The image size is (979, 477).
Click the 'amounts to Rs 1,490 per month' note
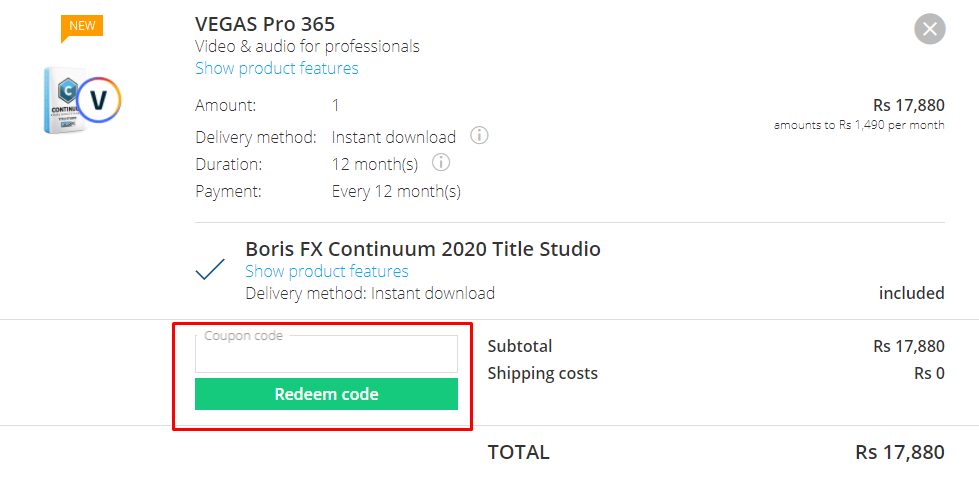coord(859,125)
